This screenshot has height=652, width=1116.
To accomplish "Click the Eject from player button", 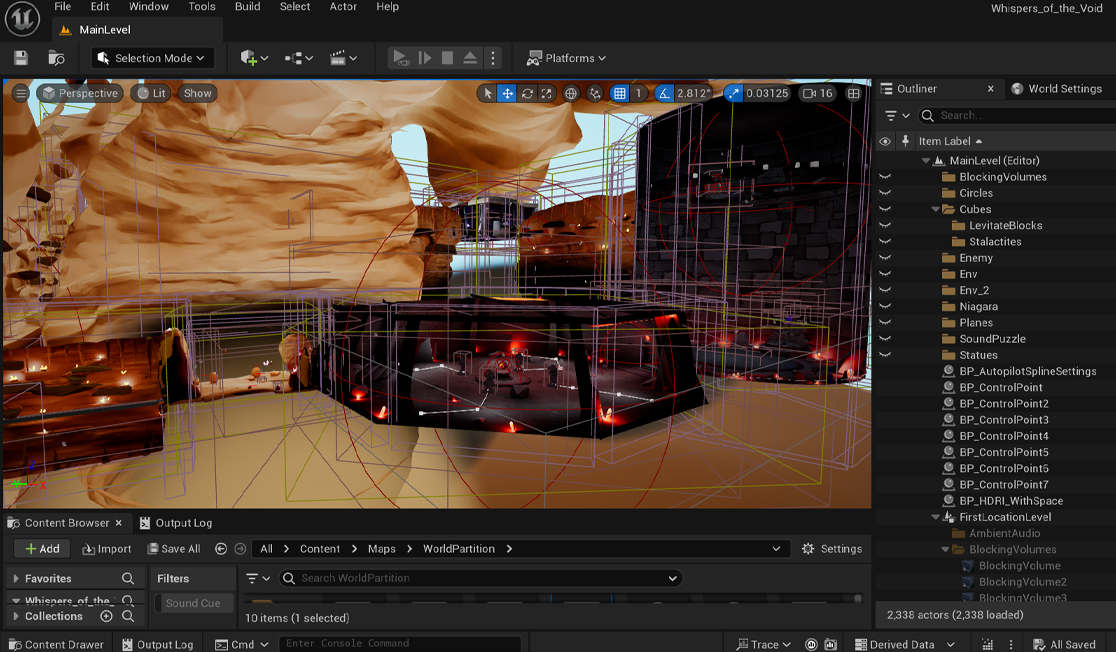I will click(470, 58).
